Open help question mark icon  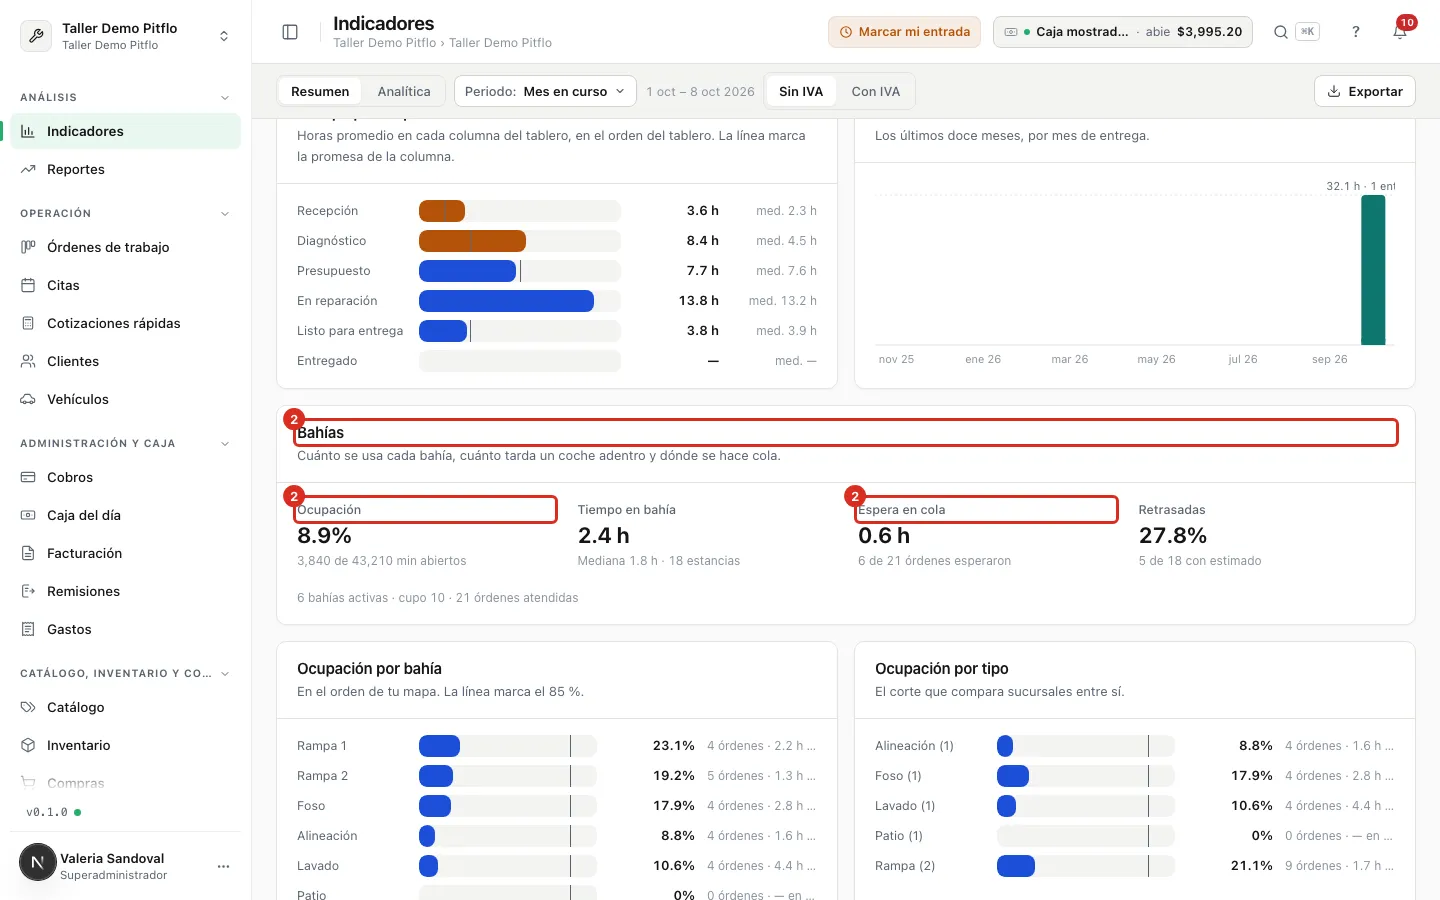(x=1356, y=32)
